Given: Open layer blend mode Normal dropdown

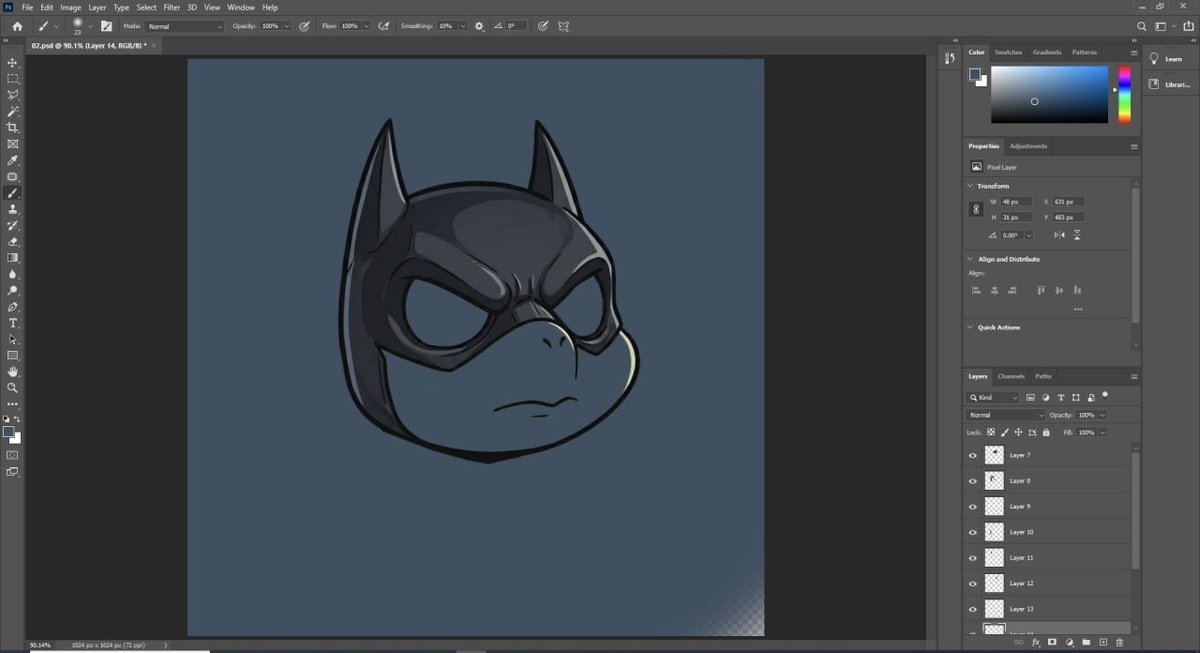Looking at the screenshot, I should [x=1005, y=415].
